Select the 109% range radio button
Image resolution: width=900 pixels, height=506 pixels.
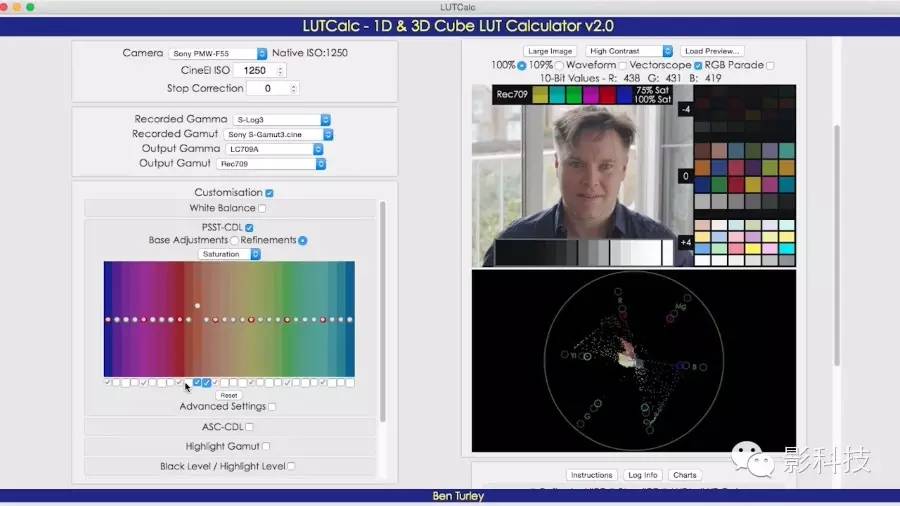[x=559, y=65]
